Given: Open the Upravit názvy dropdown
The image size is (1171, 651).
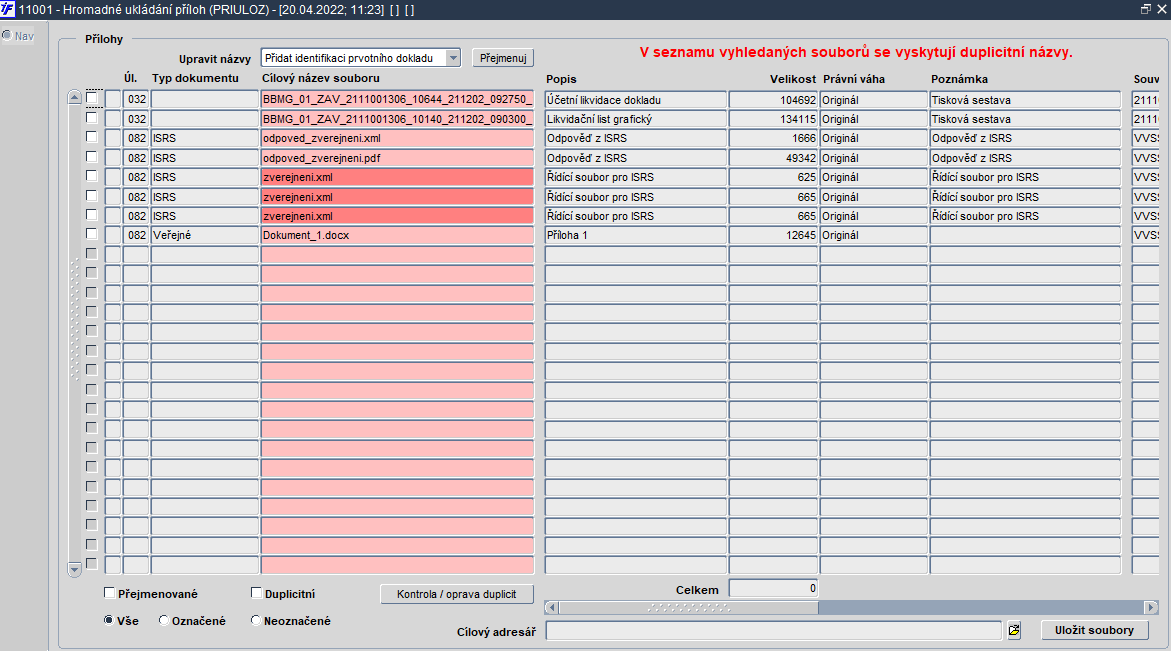Looking at the screenshot, I should coord(453,57).
